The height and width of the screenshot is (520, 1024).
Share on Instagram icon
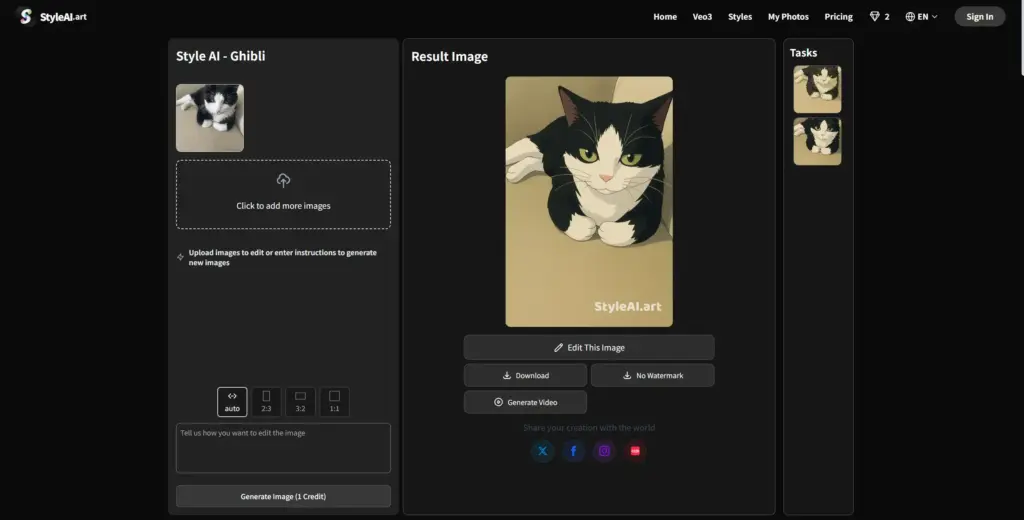click(x=604, y=451)
